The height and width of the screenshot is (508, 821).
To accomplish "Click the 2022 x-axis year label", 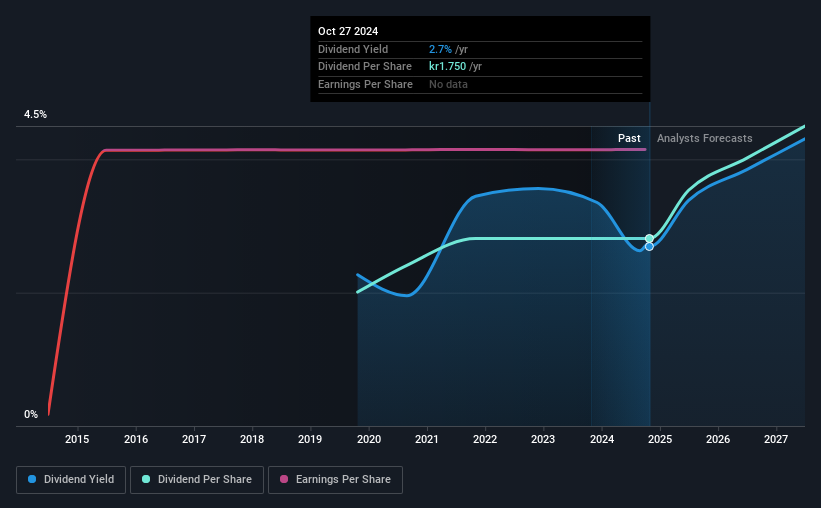I will point(485,439).
